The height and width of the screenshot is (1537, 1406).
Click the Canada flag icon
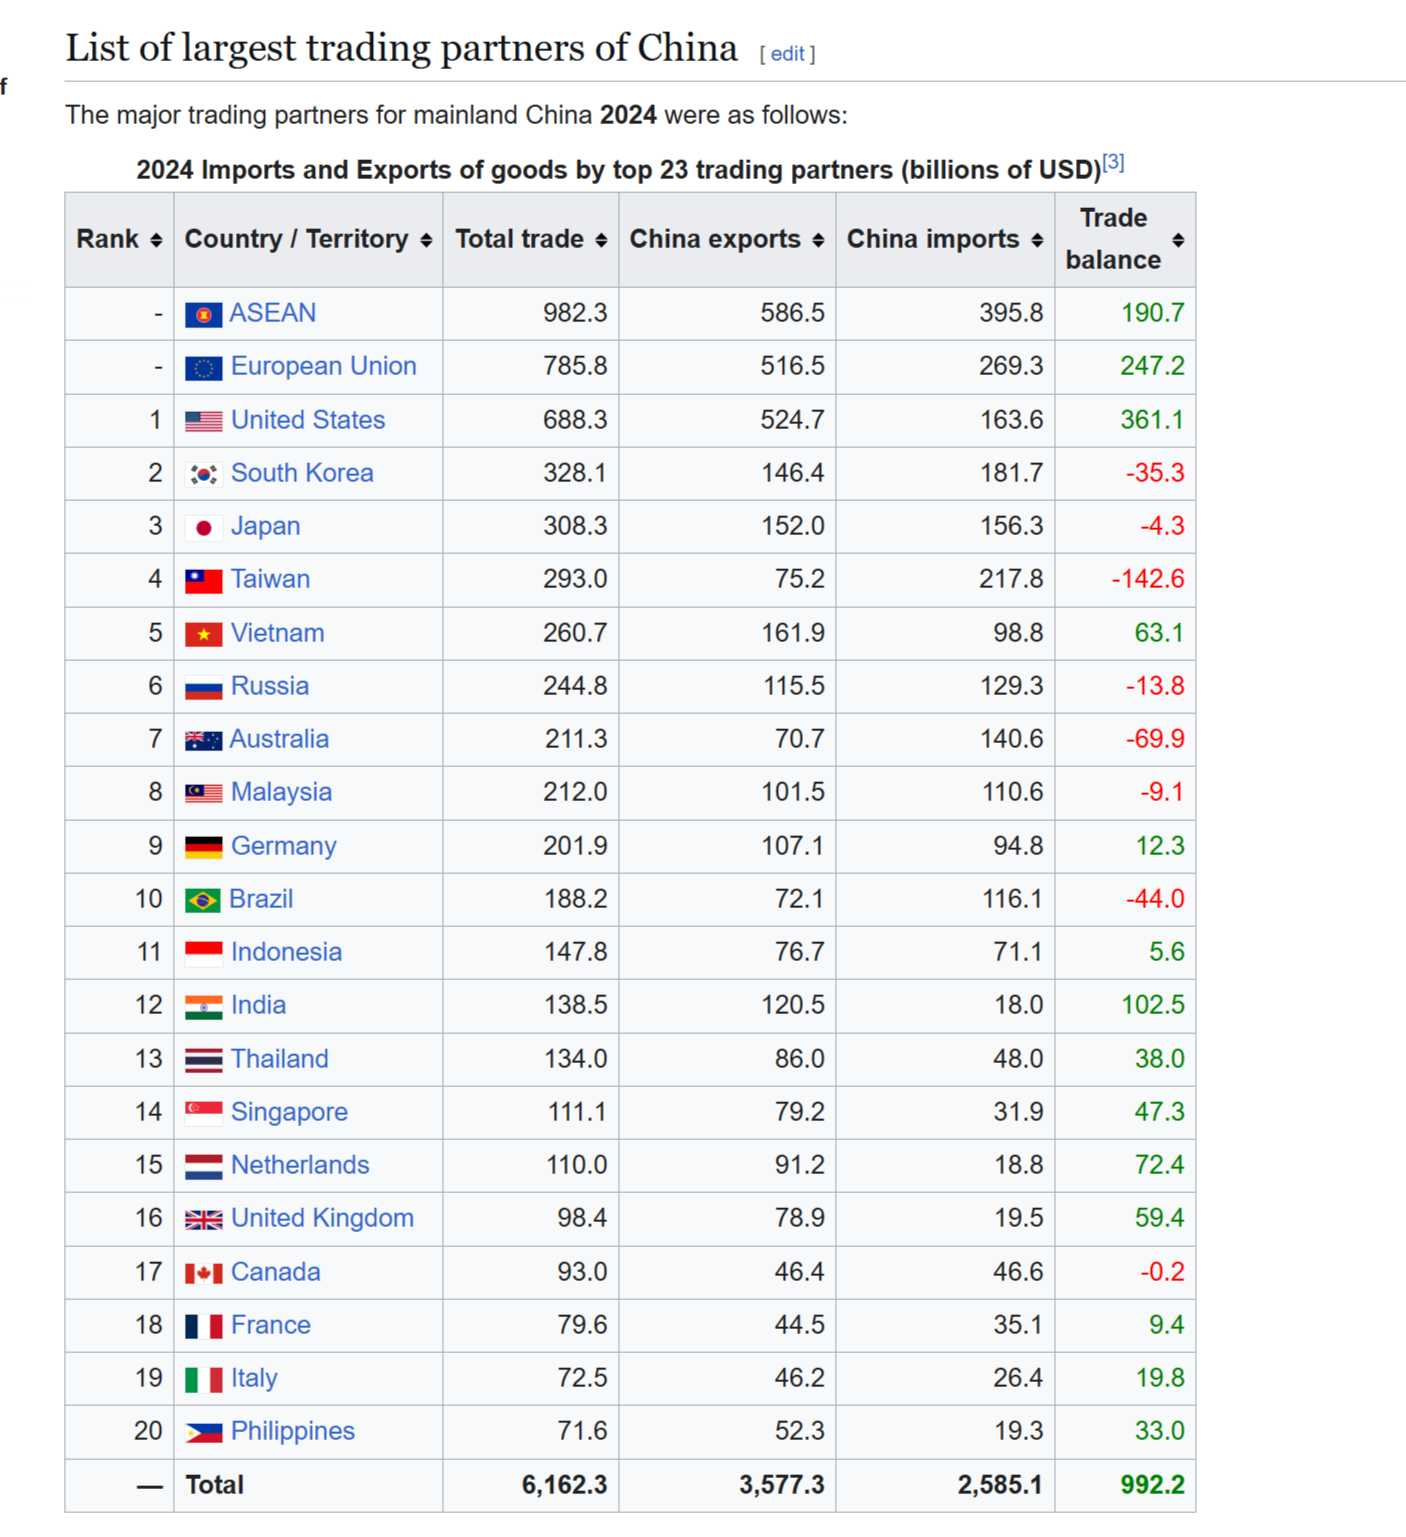203,1273
